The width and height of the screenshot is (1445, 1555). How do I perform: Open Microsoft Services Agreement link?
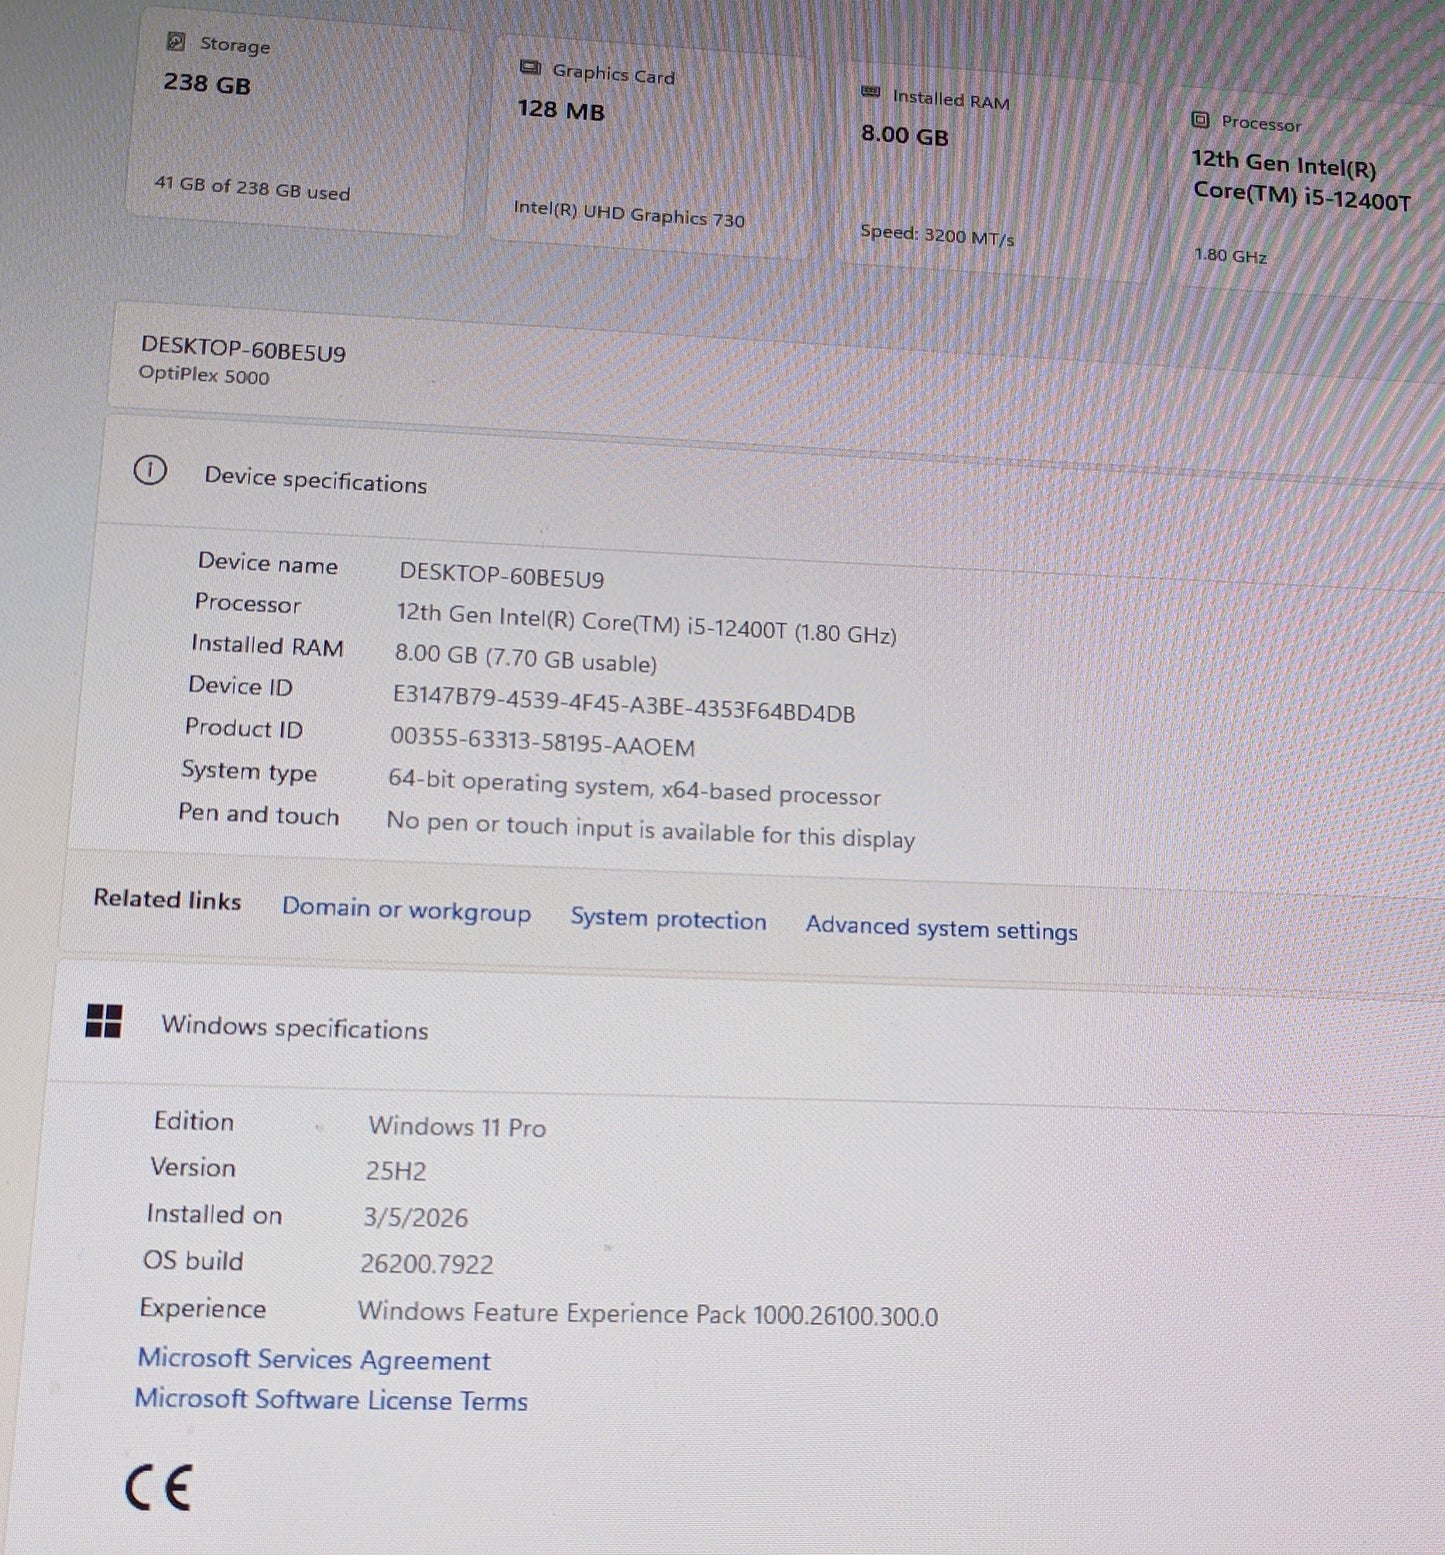click(x=314, y=1359)
